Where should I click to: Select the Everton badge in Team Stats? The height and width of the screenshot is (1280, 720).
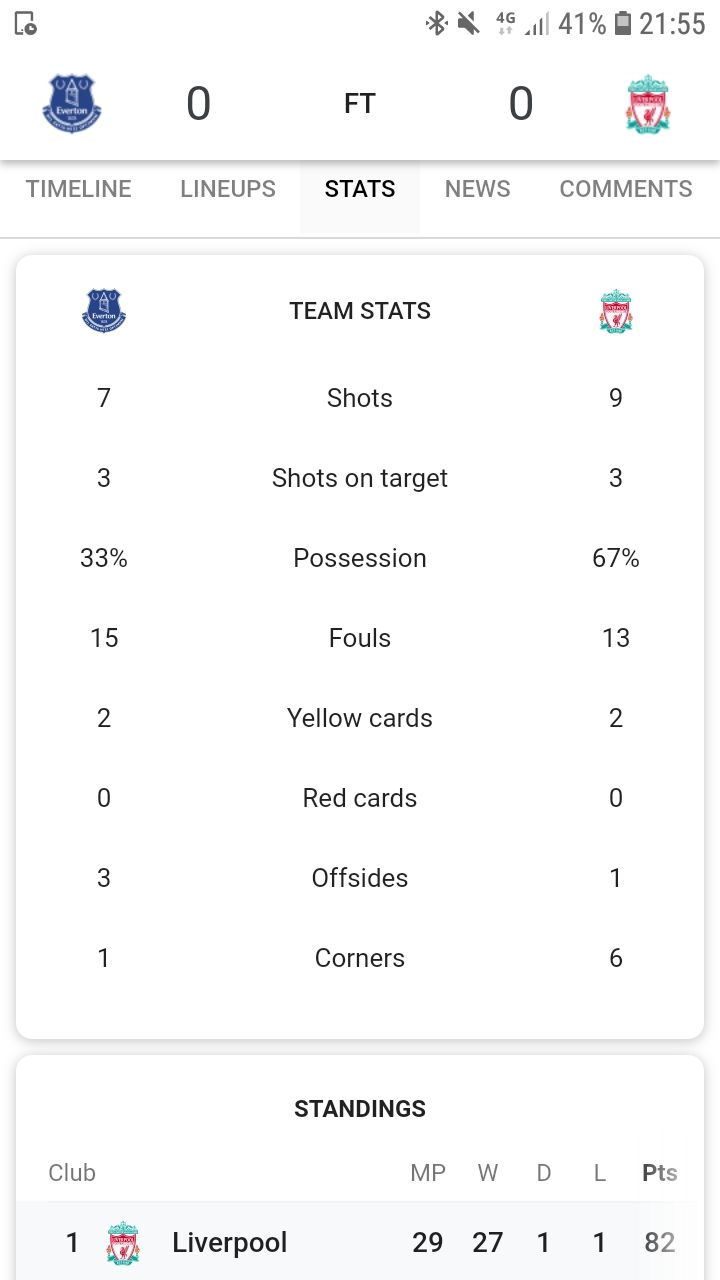coord(104,311)
